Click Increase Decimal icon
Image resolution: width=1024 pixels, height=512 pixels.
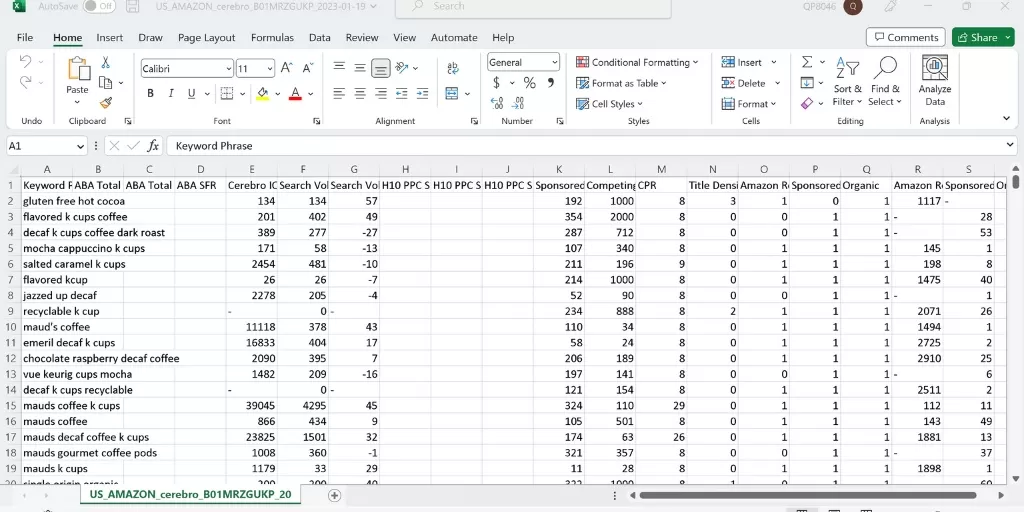[497, 103]
